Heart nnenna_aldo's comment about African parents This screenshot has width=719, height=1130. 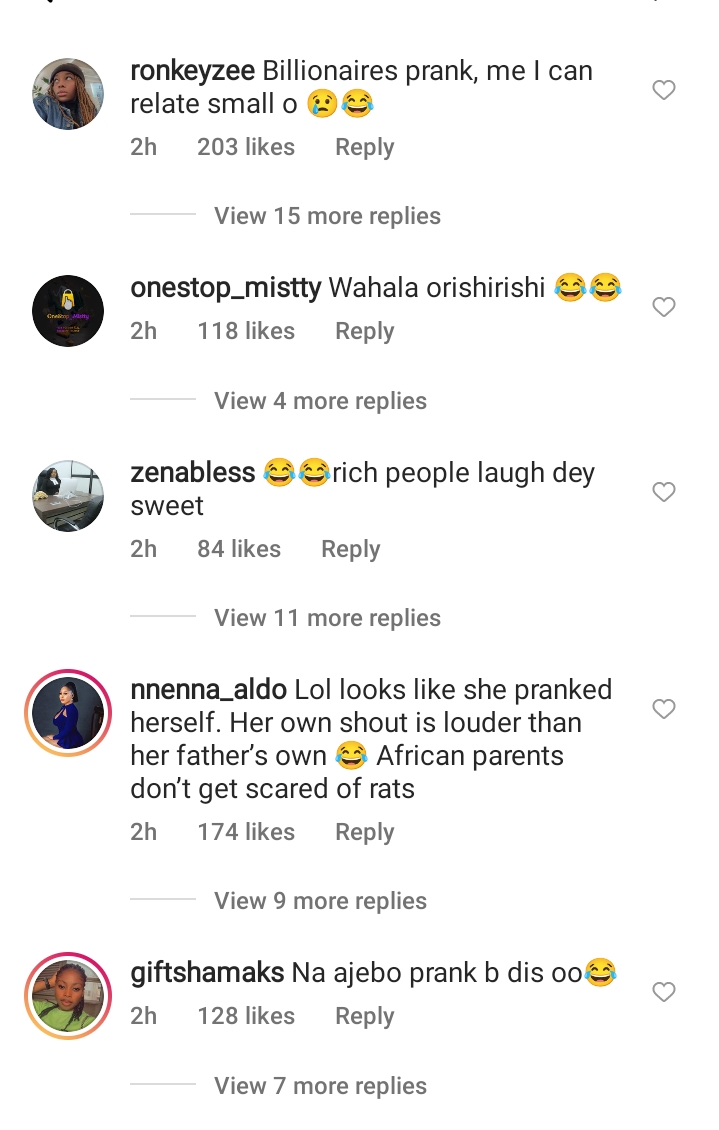[x=664, y=709]
